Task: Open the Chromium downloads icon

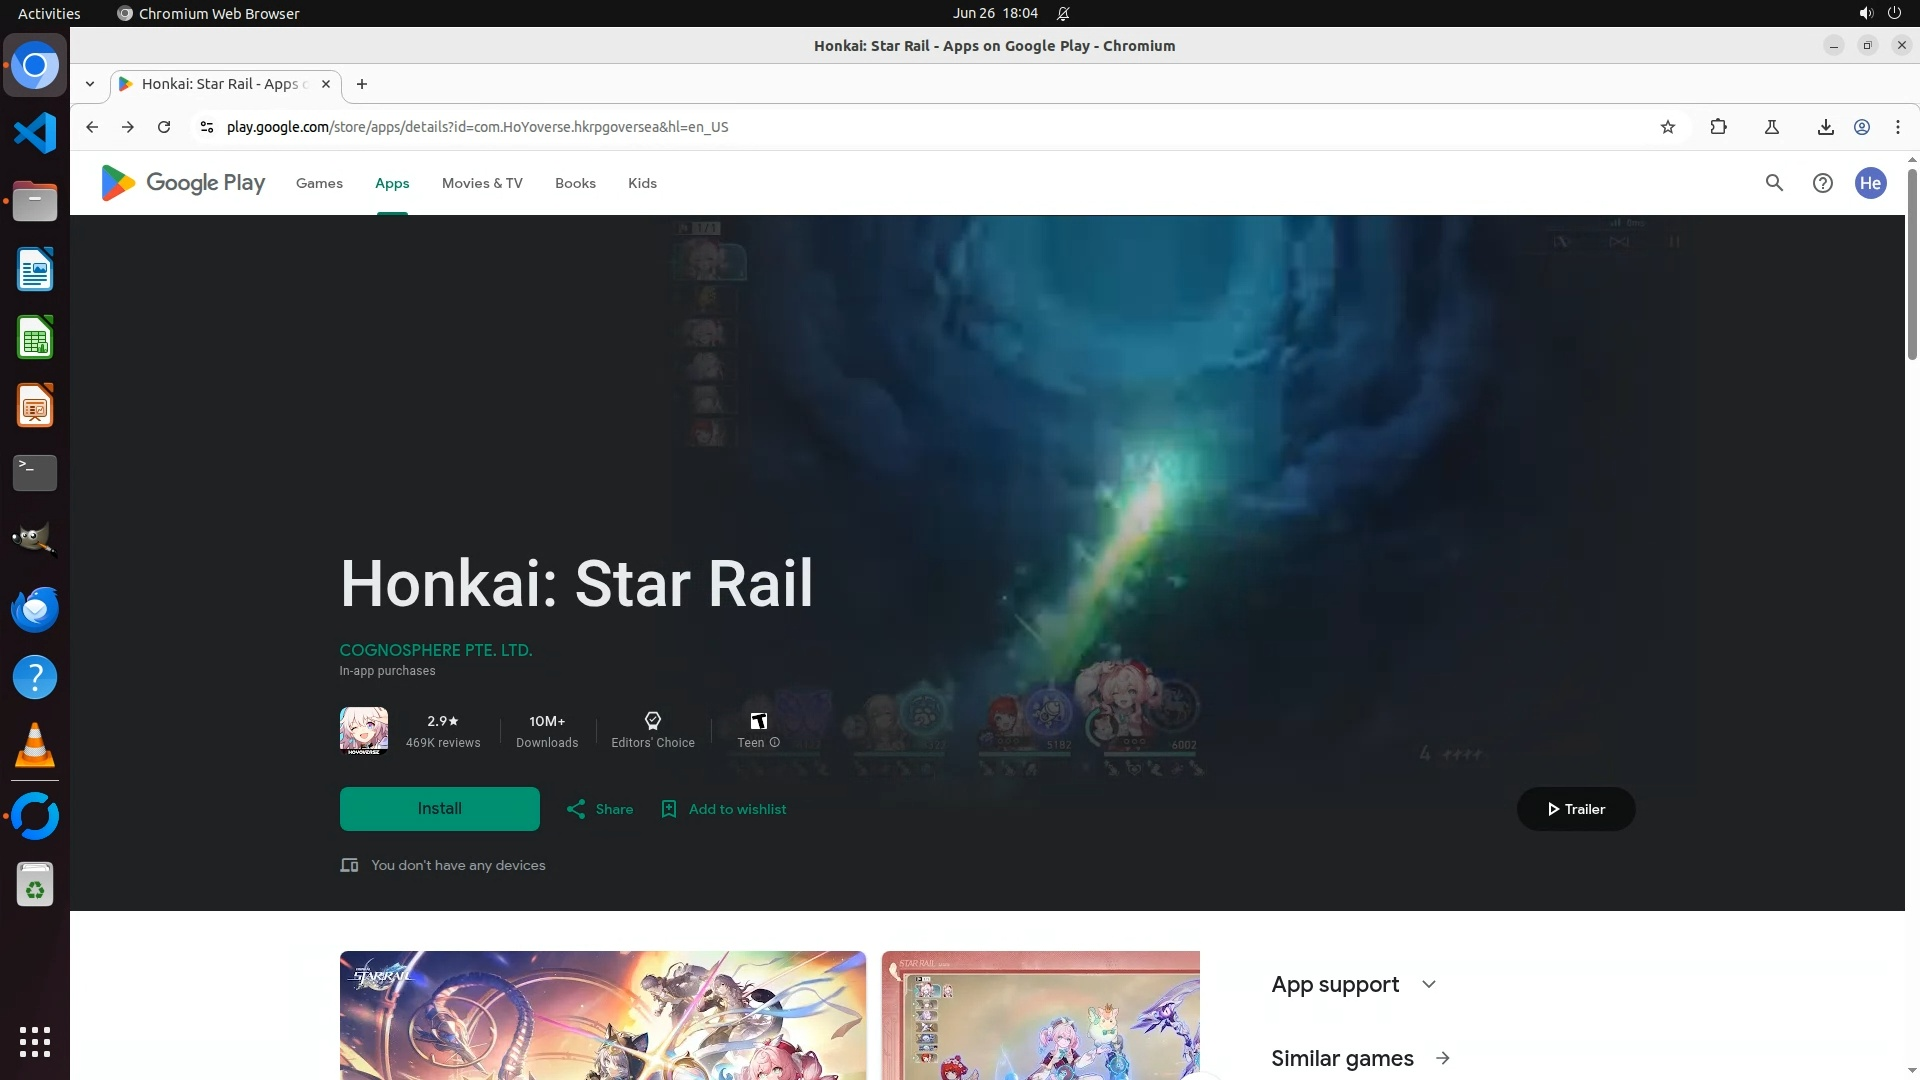Action: pyautogui.click(x=1825, y=127)
